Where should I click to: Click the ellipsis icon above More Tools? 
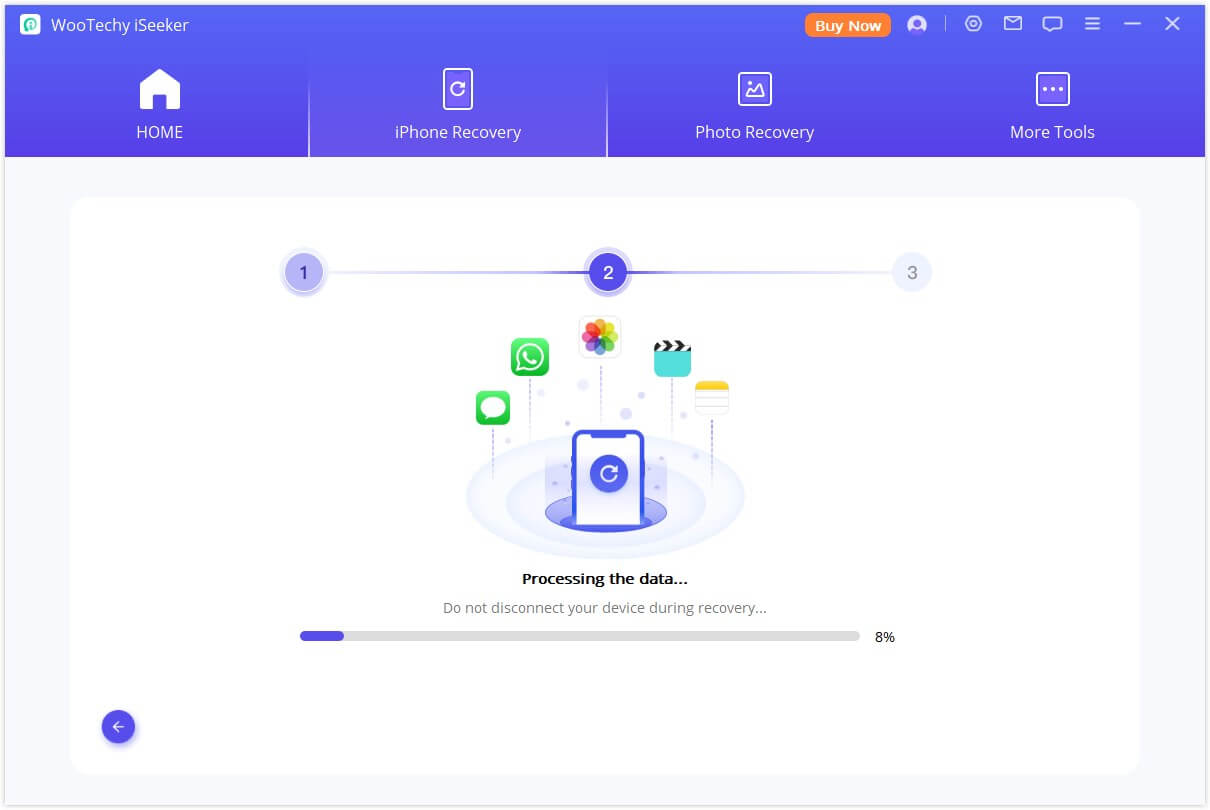coord(1052,88)
